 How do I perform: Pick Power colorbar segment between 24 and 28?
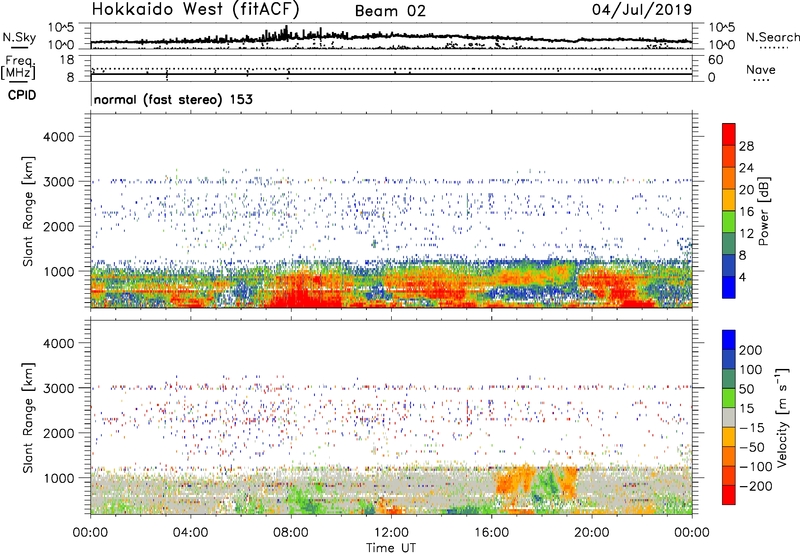[x=729, y=156]
